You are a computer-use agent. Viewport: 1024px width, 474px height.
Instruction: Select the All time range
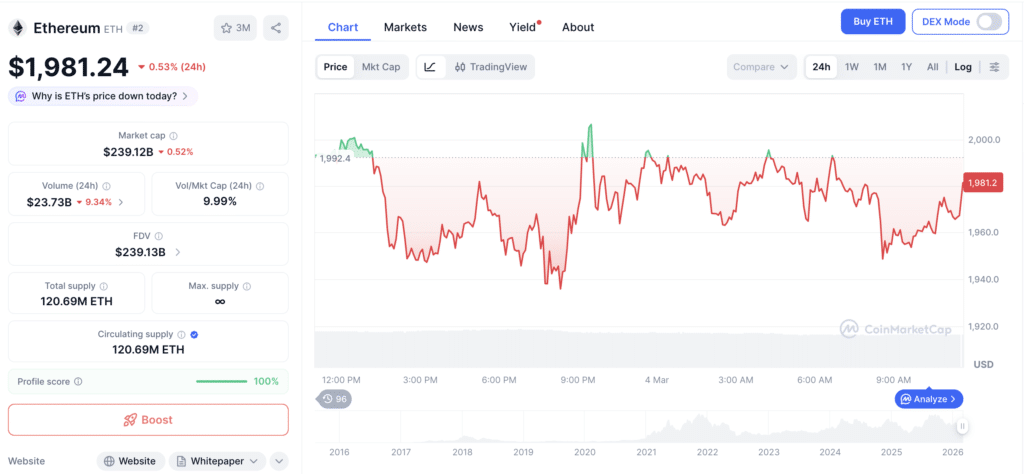coord(933,67)
